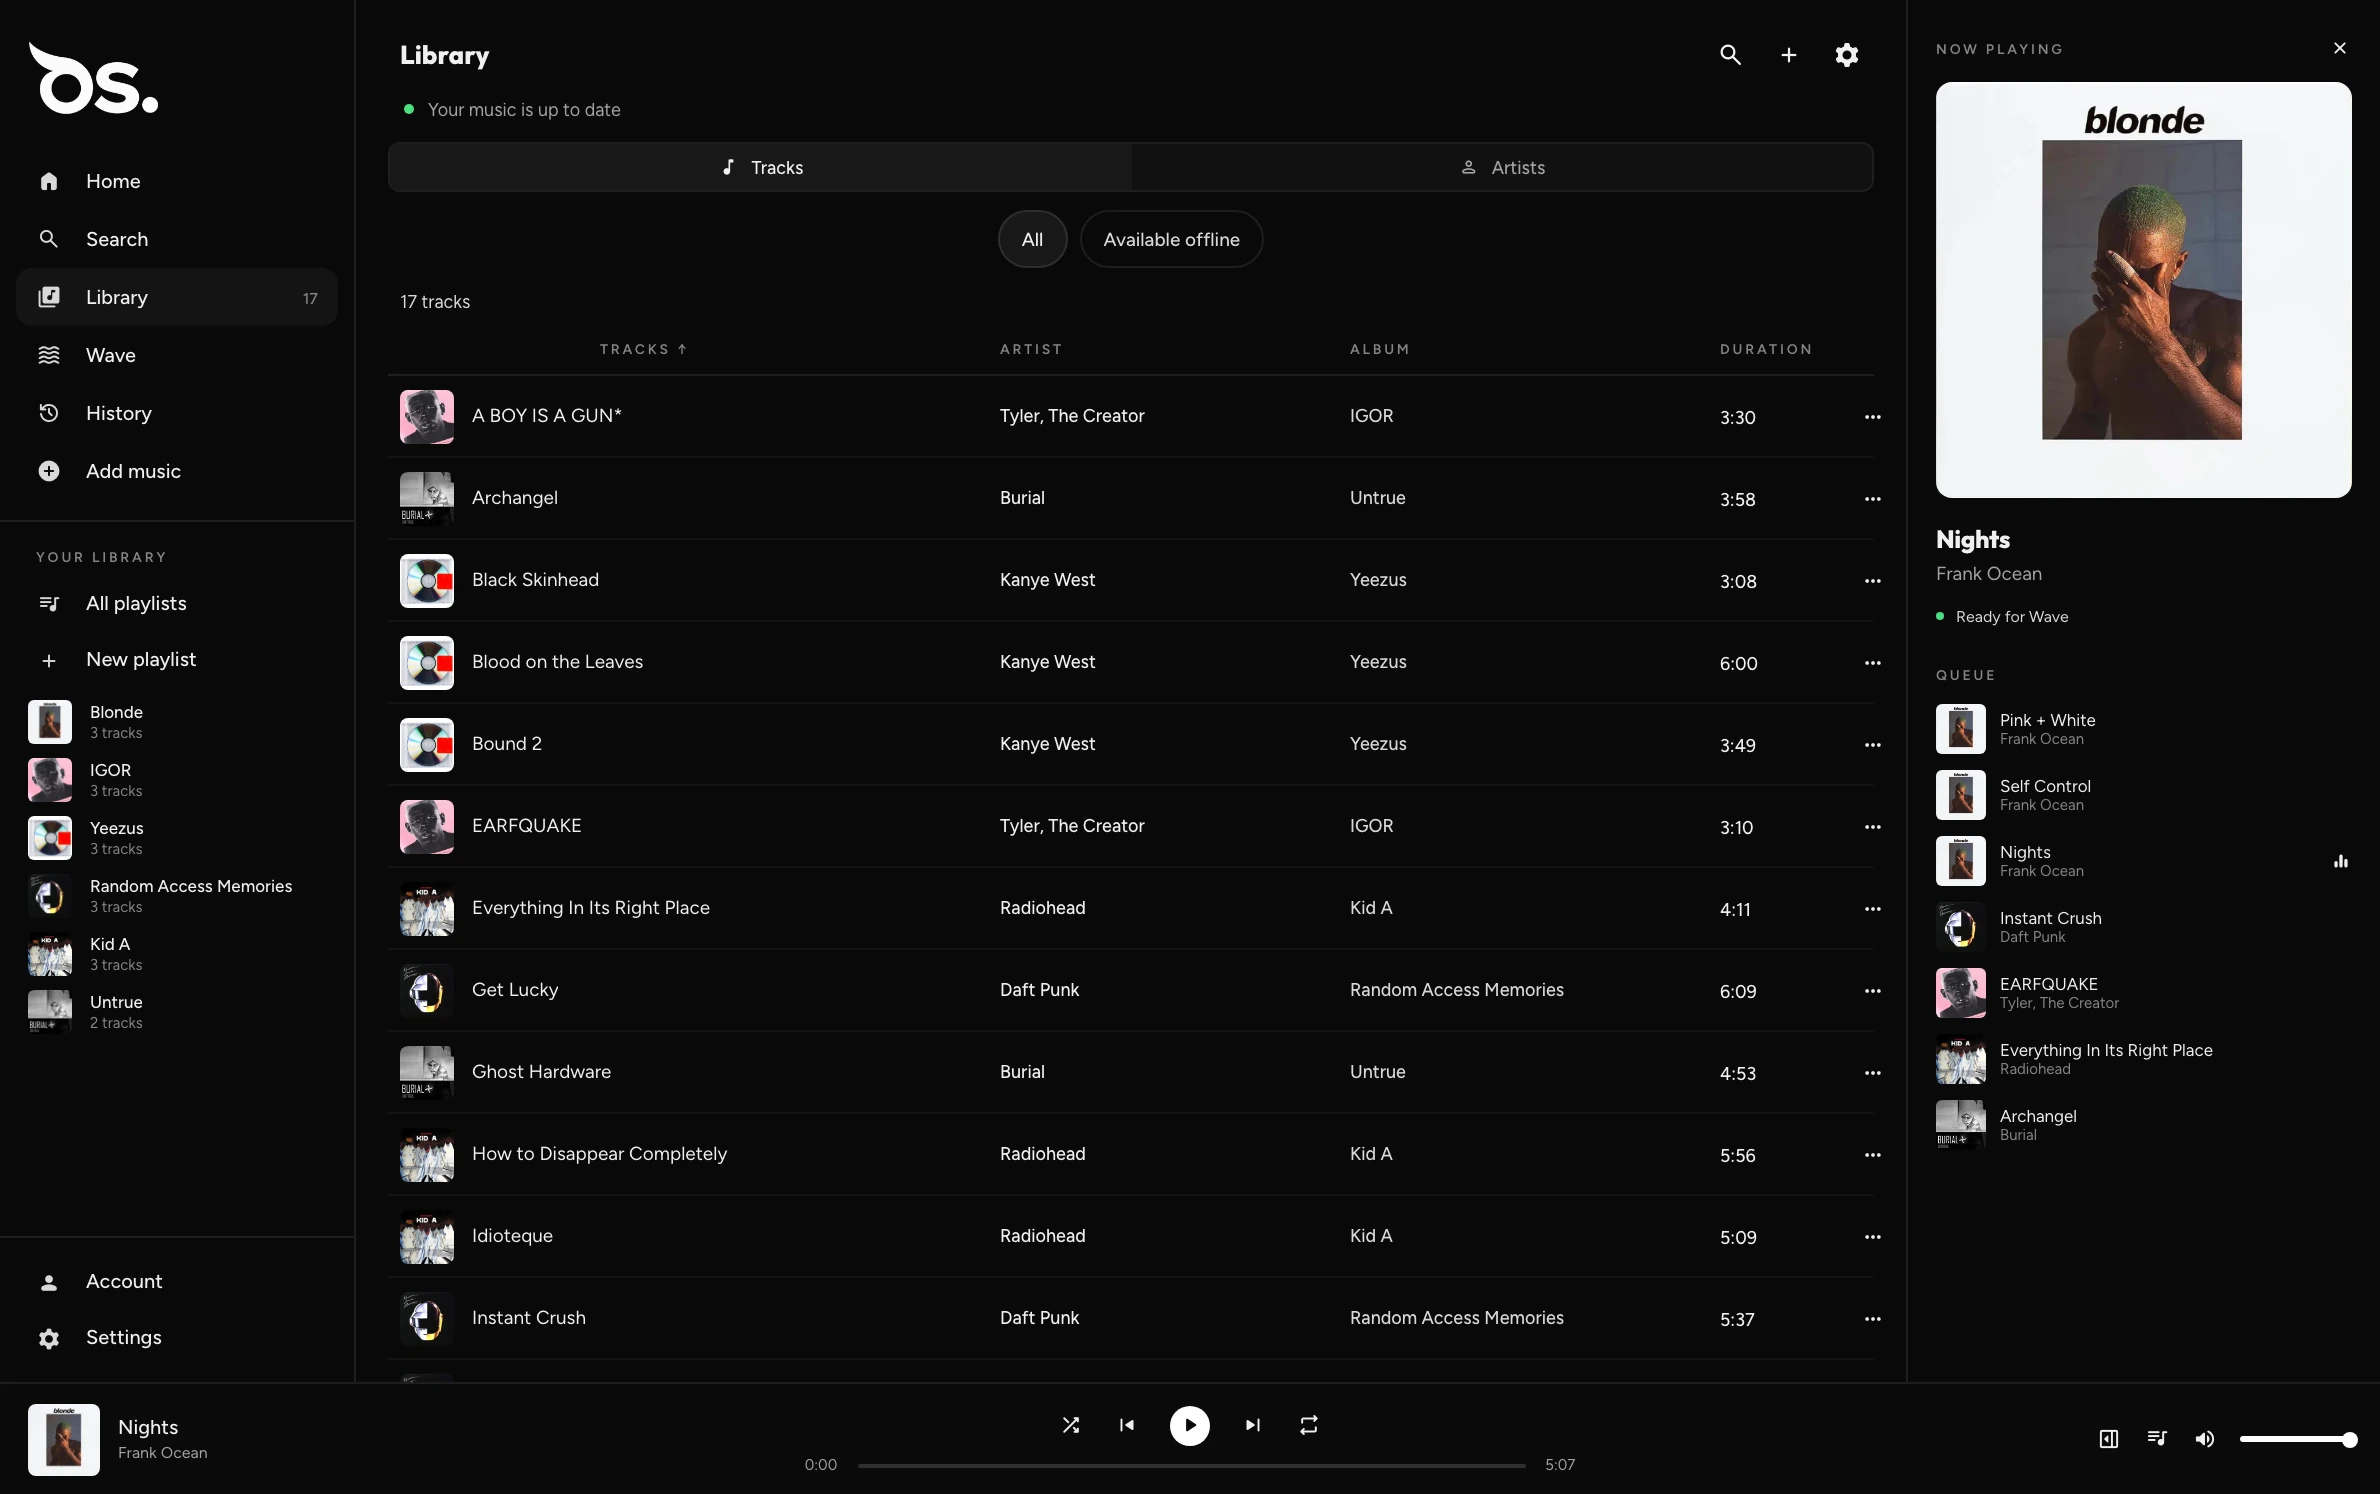Switch to the Artists tab
This screenshot has width=2380, height=1494.
click(x=1502, y=167)
